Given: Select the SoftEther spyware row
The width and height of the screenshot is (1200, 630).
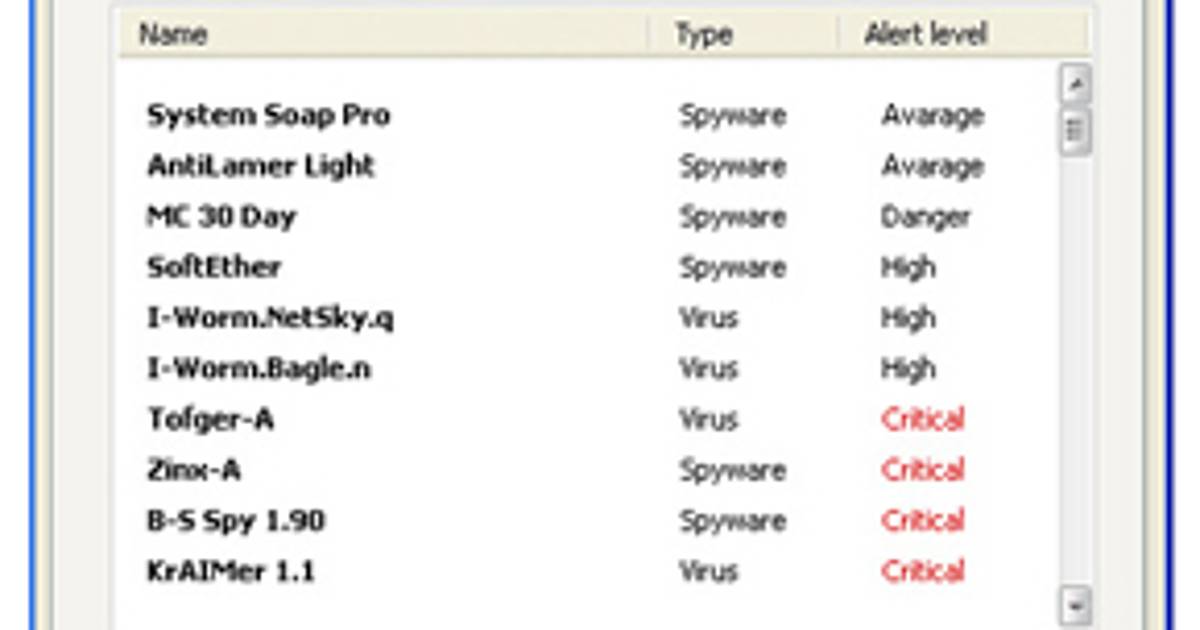Looking at the screenshot, I should pos(214,267).
